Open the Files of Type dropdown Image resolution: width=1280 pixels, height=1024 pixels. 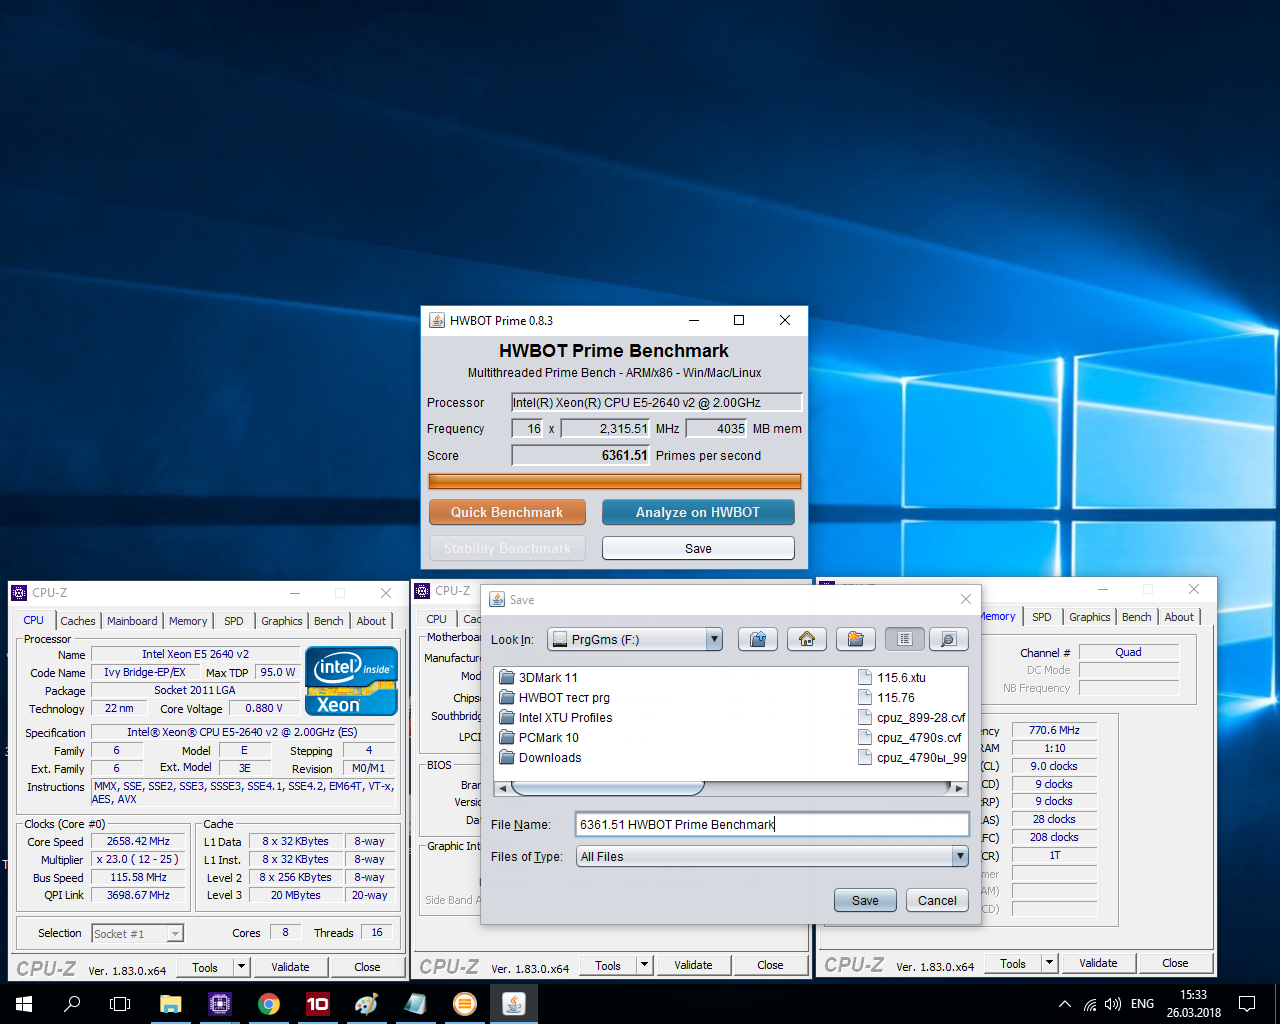coord(960,856)
